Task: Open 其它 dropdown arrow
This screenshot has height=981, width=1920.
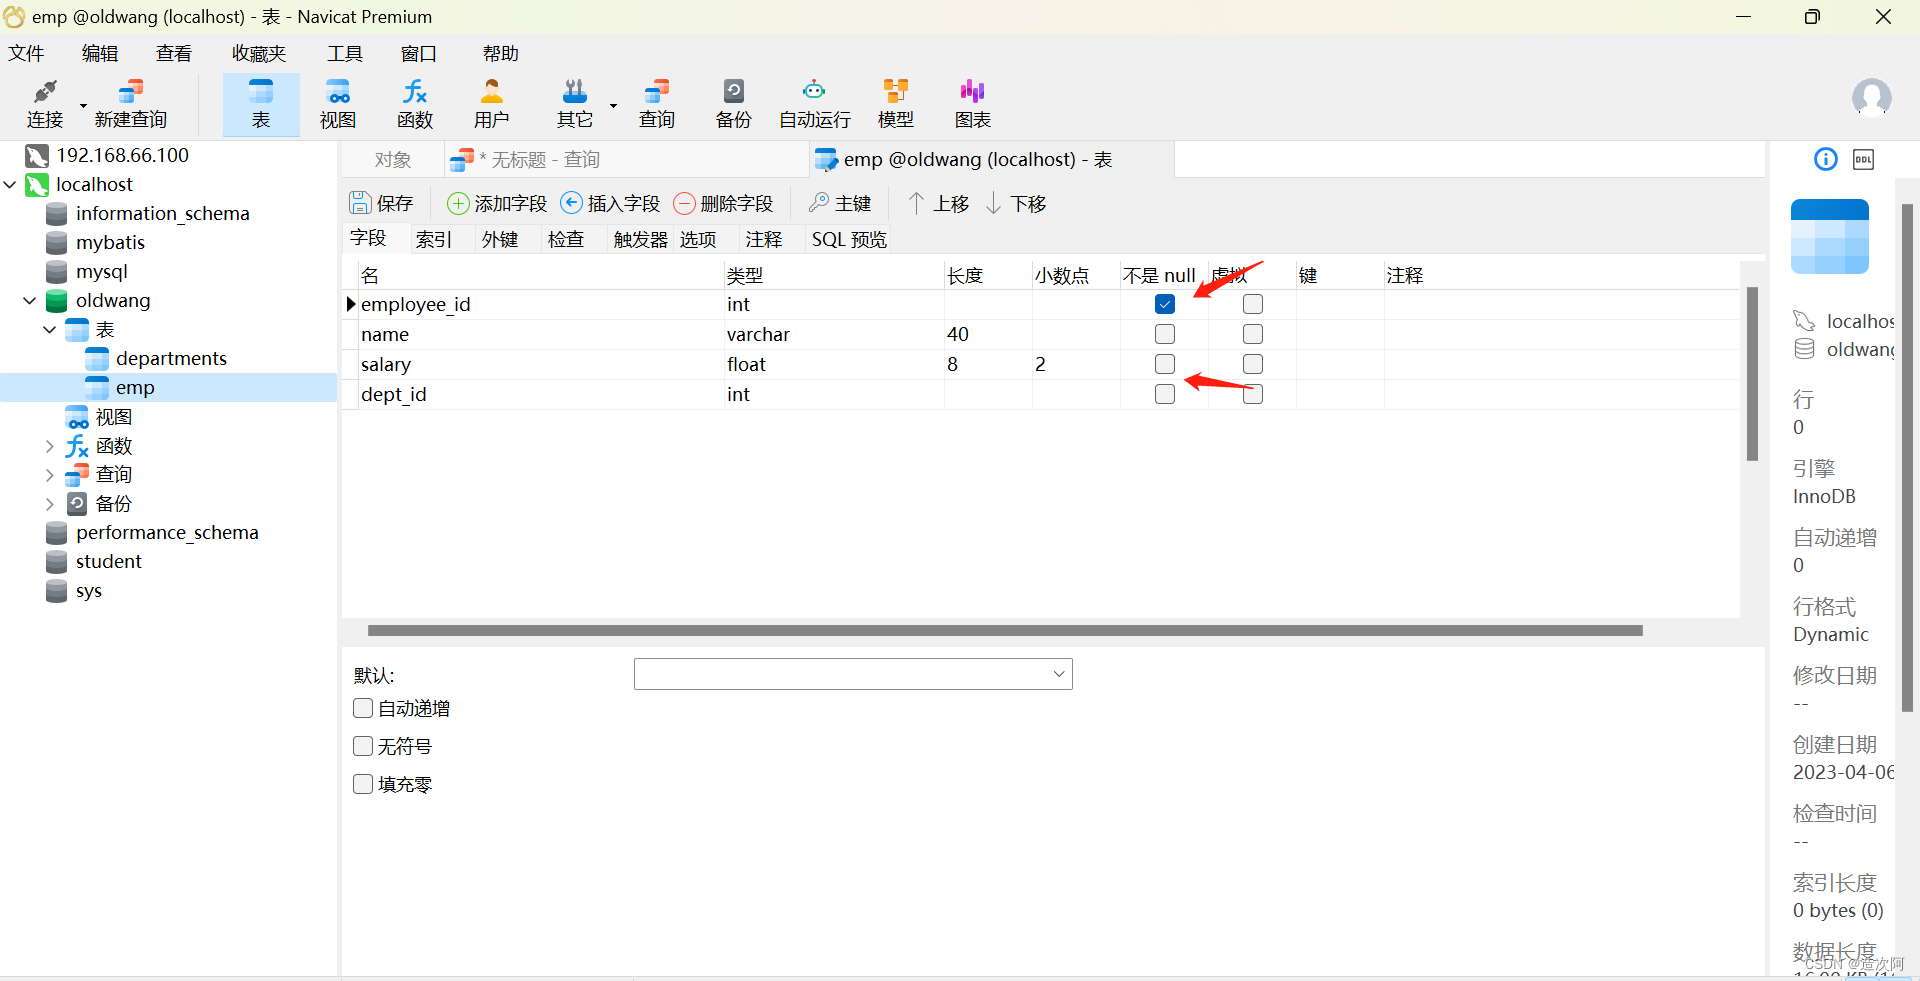Action: (x=613, y=105)
